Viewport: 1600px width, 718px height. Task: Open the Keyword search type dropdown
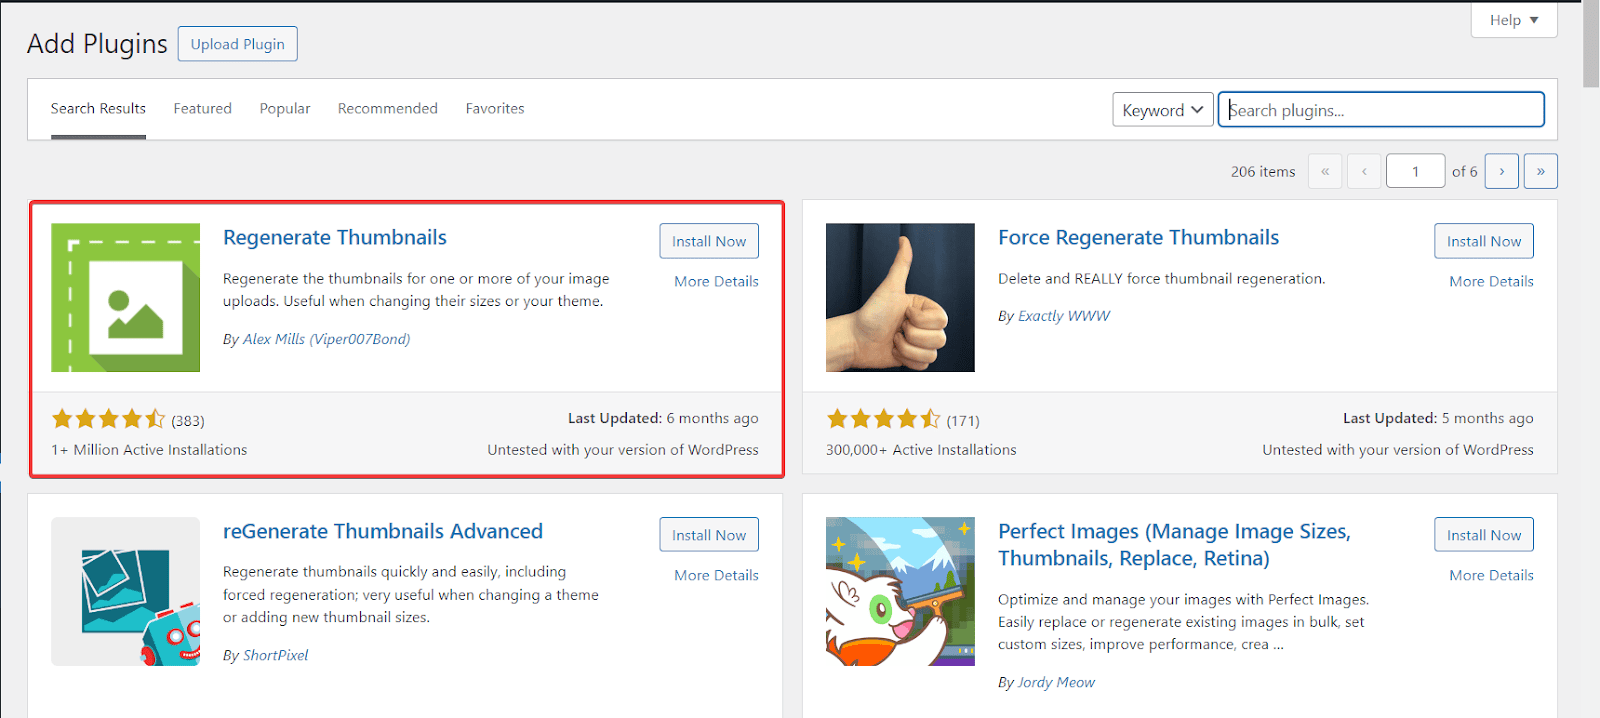(1163, 110)
